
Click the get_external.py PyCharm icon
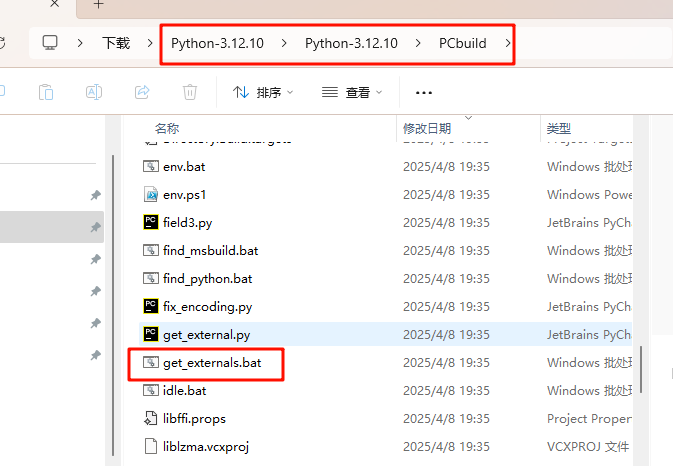[x=151, y=334]
